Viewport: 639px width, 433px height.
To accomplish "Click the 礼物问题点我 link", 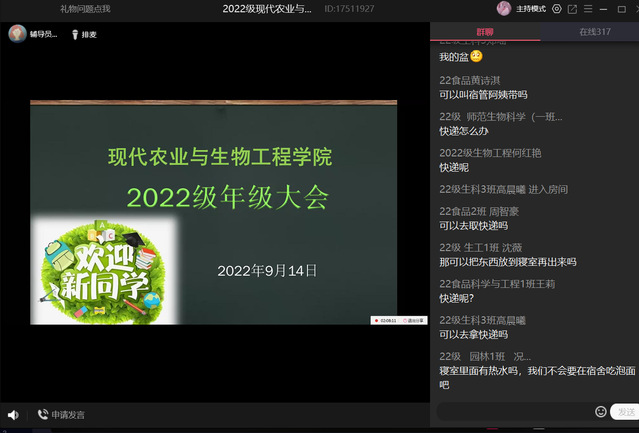I will 85,9.
